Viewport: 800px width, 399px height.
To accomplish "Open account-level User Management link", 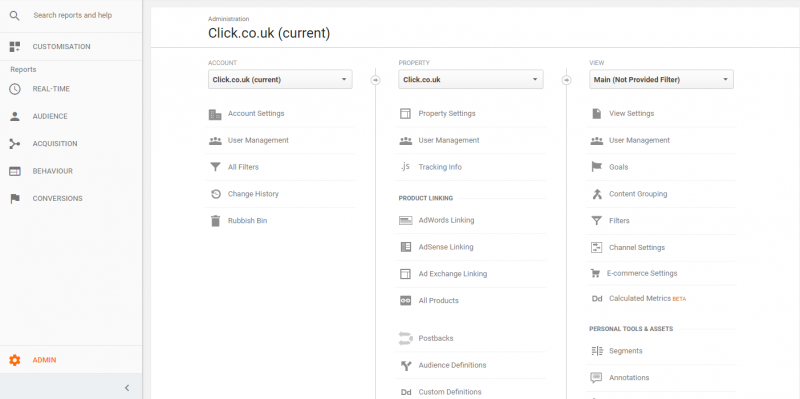I will (x=258, y=140).
